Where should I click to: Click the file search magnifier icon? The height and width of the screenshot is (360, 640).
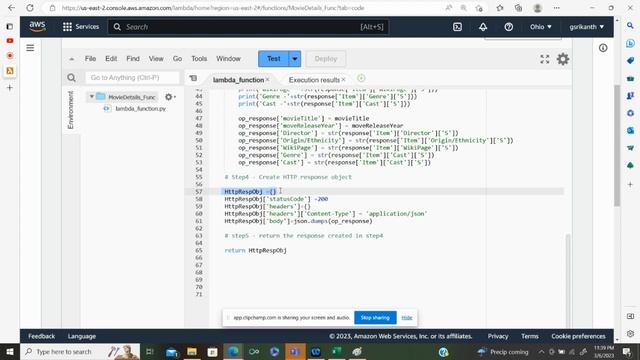click(71, 78)
